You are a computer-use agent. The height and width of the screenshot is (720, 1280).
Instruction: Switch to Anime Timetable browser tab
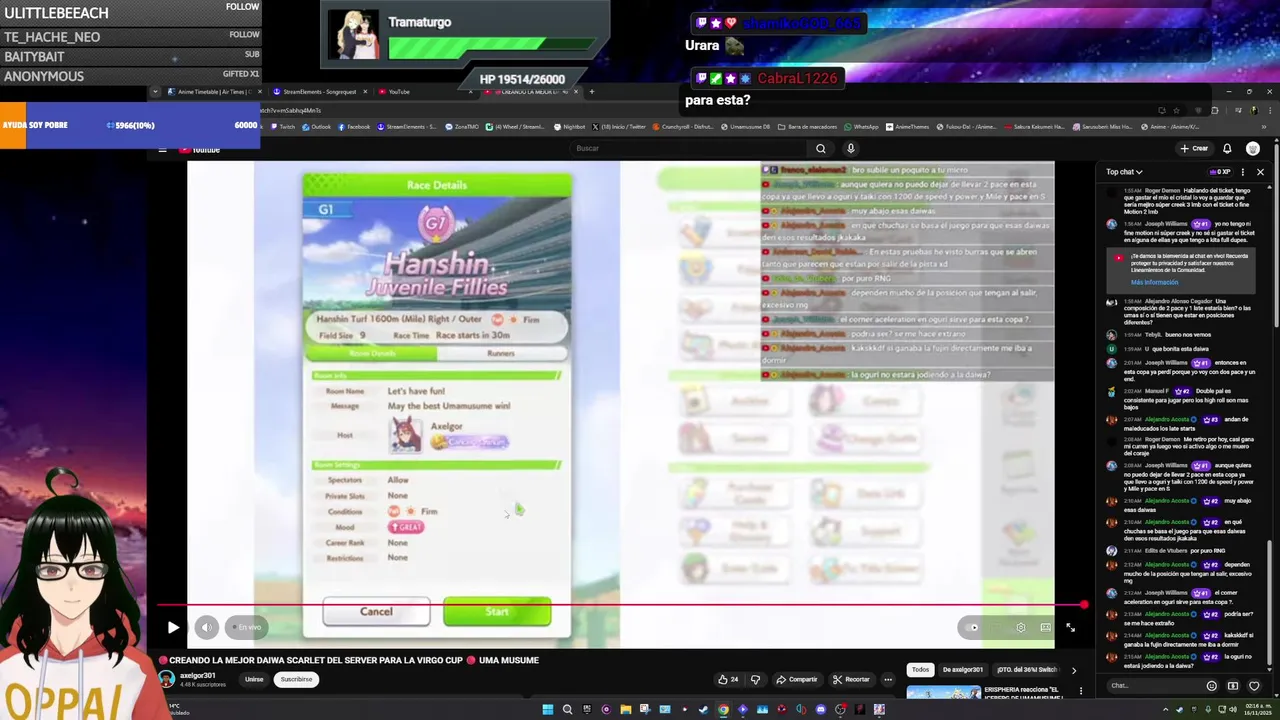click(x=213, y=91)
